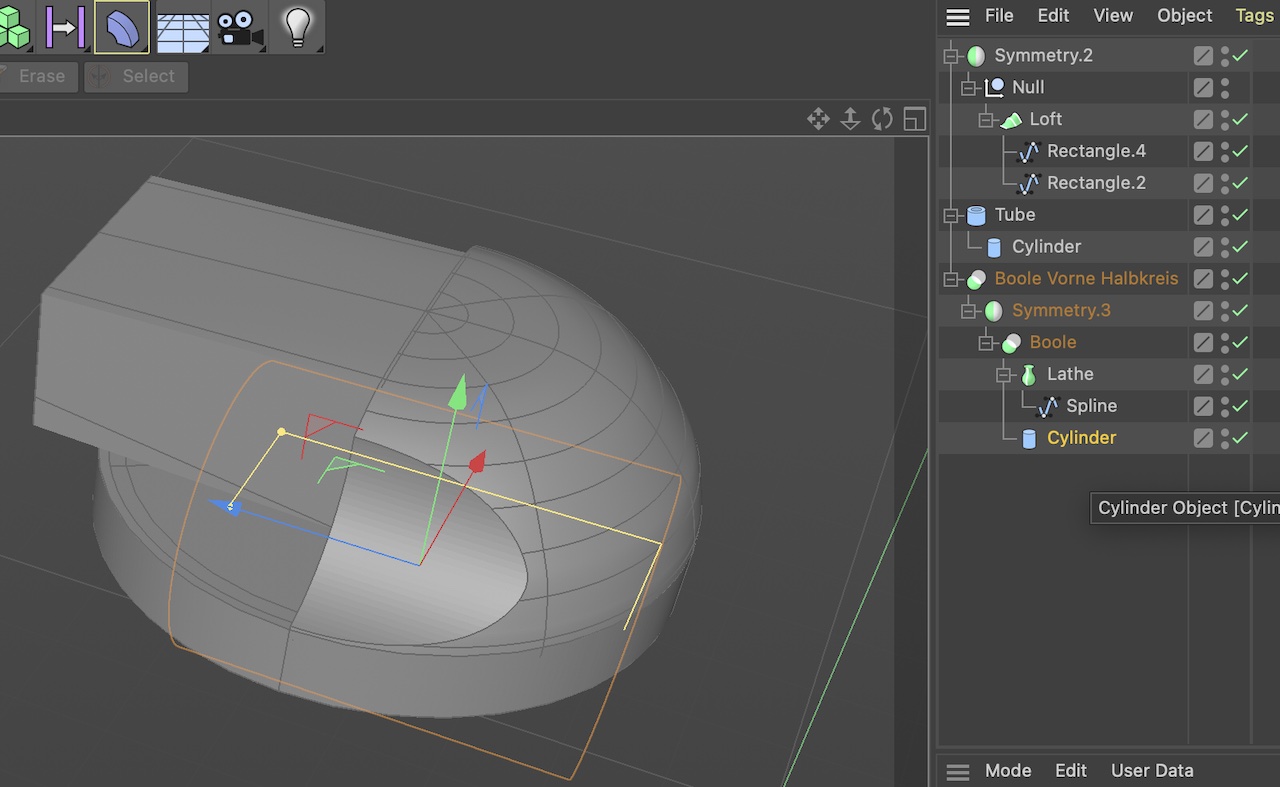
Task: Click the Cylinder icon under Tube
Action: coord(994,247)
